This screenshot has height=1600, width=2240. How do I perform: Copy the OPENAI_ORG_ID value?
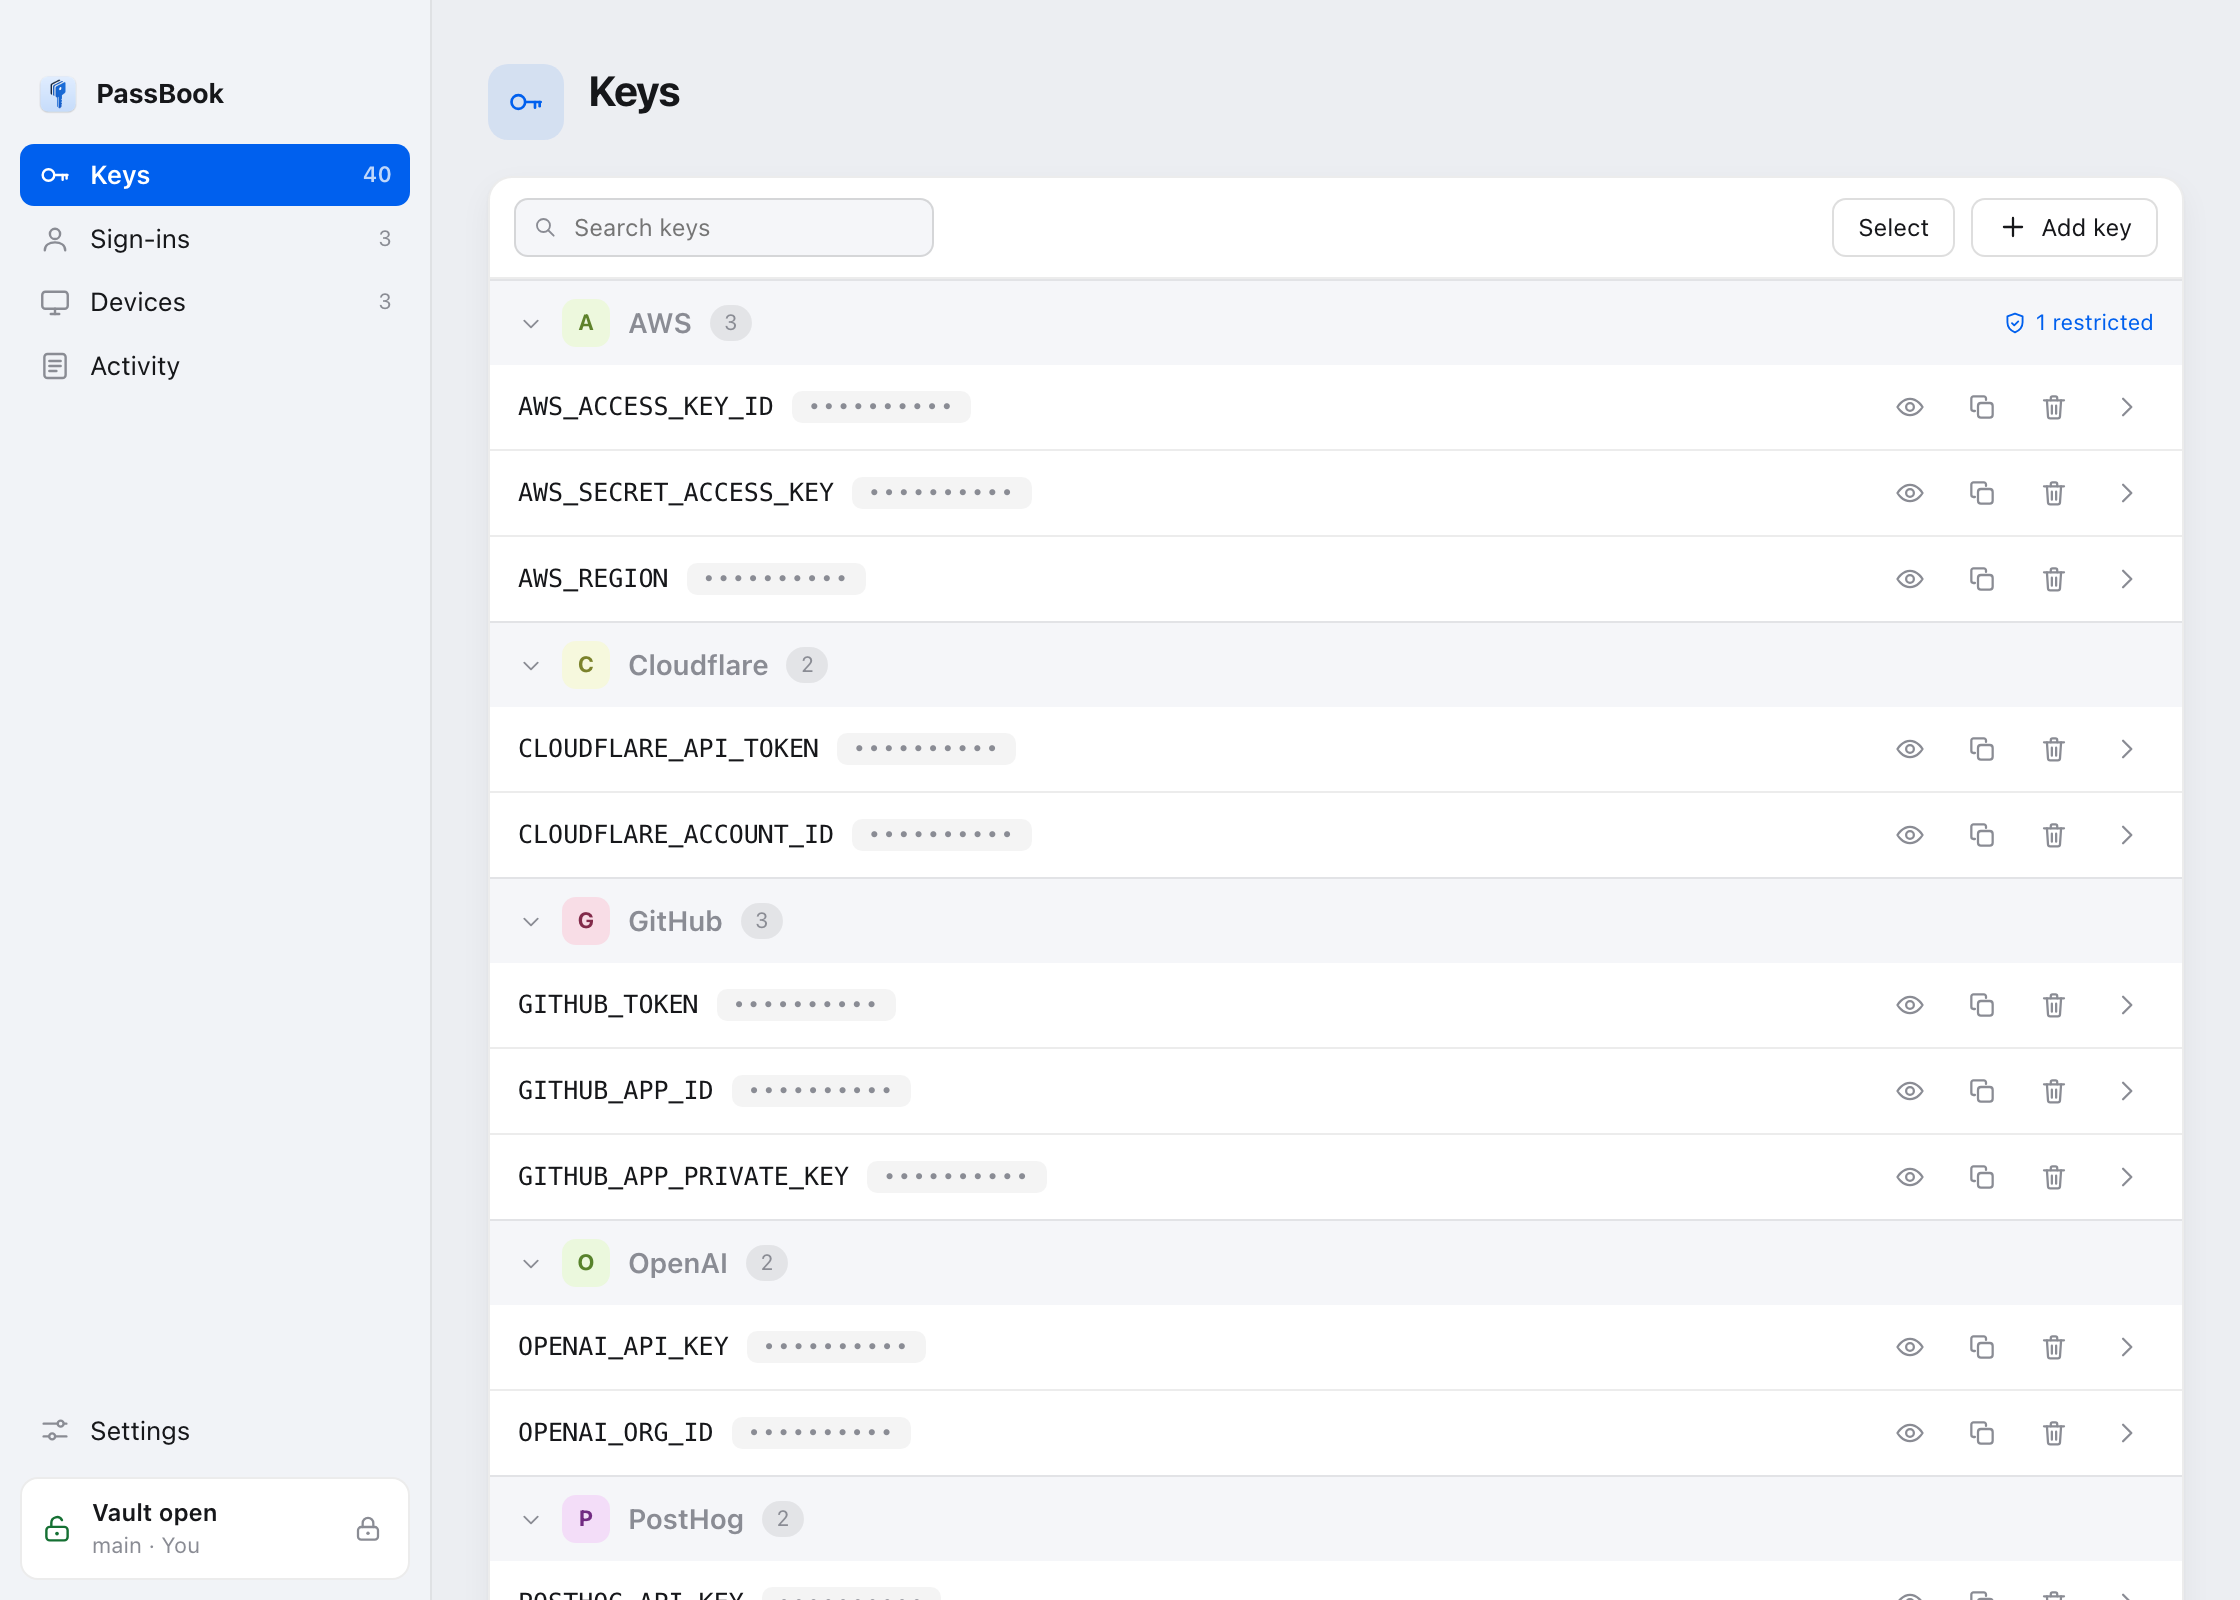[1981, 1433]
